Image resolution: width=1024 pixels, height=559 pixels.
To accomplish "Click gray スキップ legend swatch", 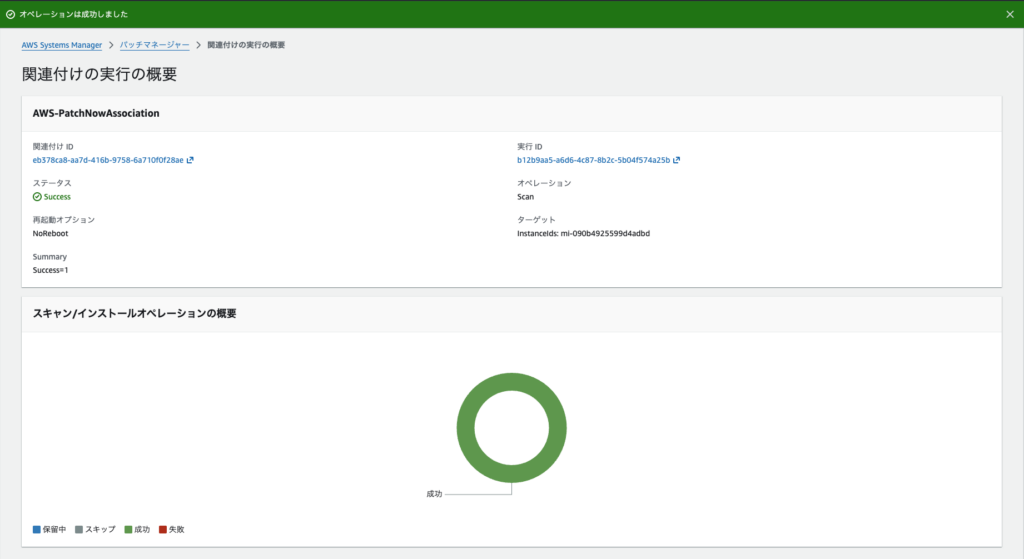I will (x=79, y=530).
